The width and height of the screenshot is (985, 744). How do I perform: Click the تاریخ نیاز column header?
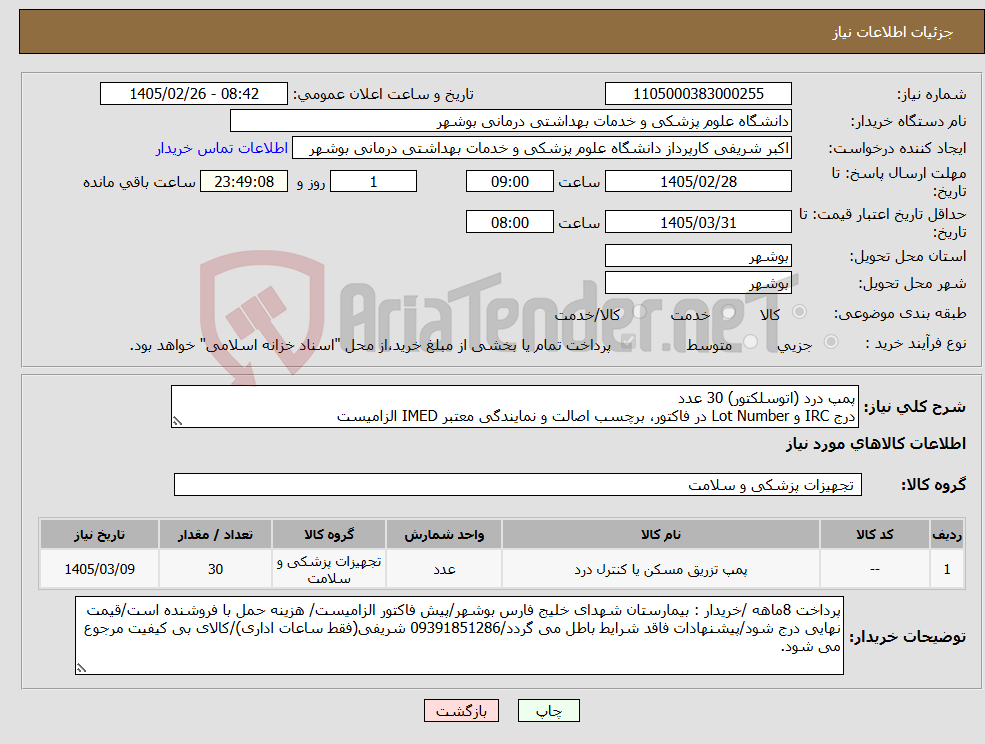tap(99, 534)
